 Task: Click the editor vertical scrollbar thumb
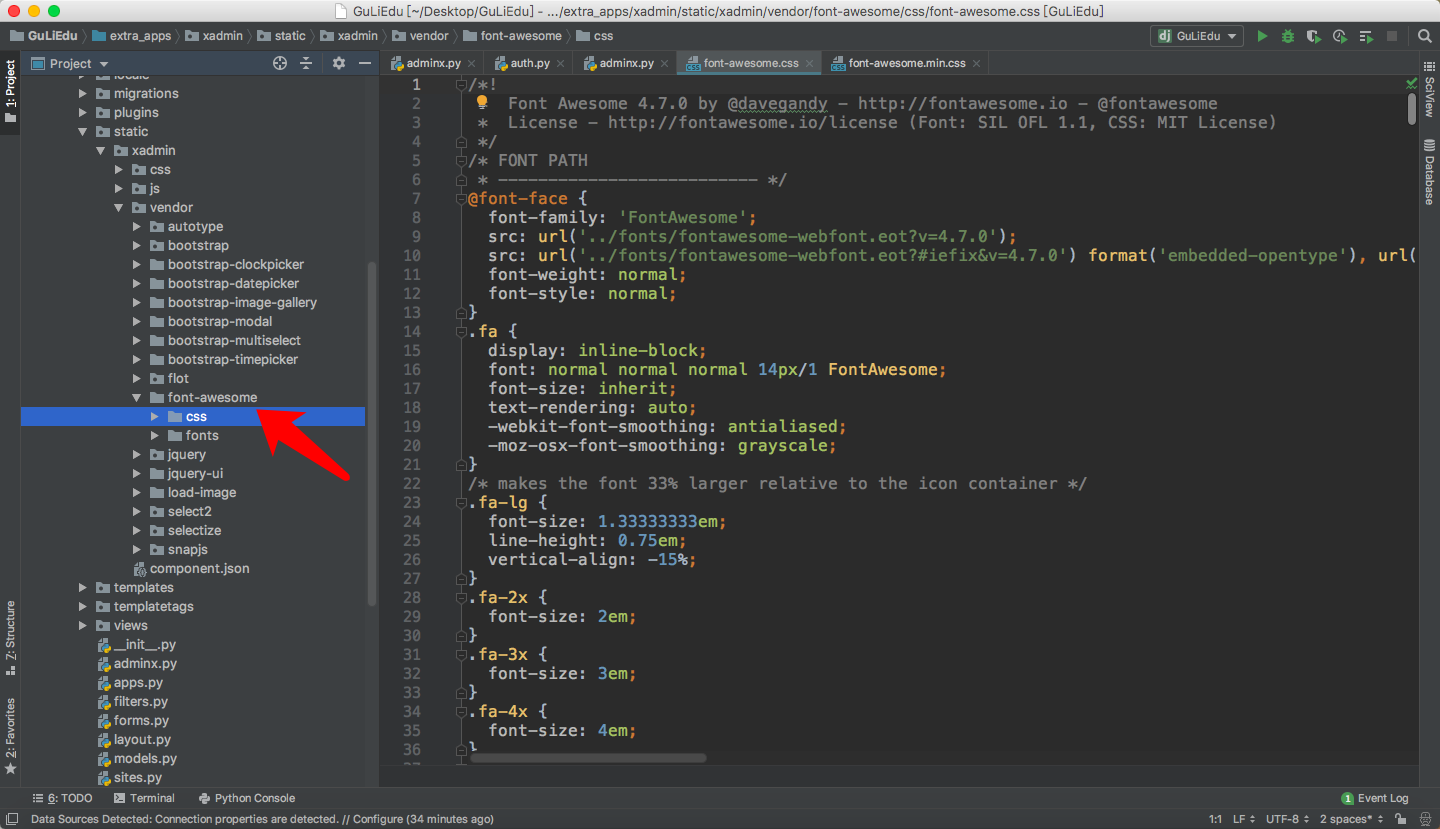tap(1411, 108)
